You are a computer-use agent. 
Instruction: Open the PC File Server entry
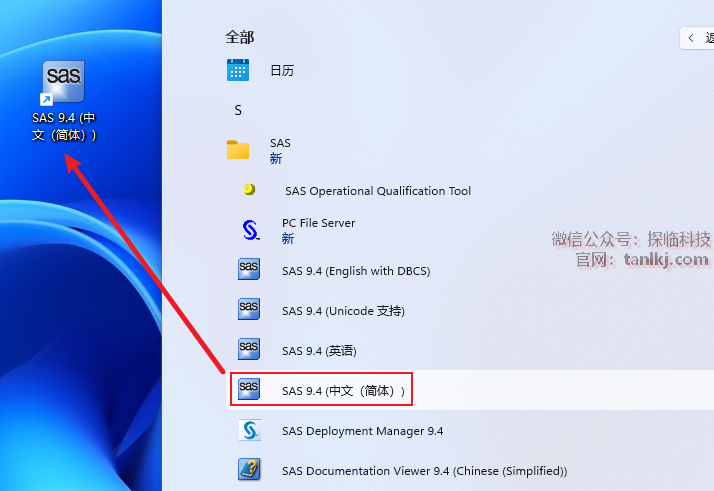pos(318,223)
